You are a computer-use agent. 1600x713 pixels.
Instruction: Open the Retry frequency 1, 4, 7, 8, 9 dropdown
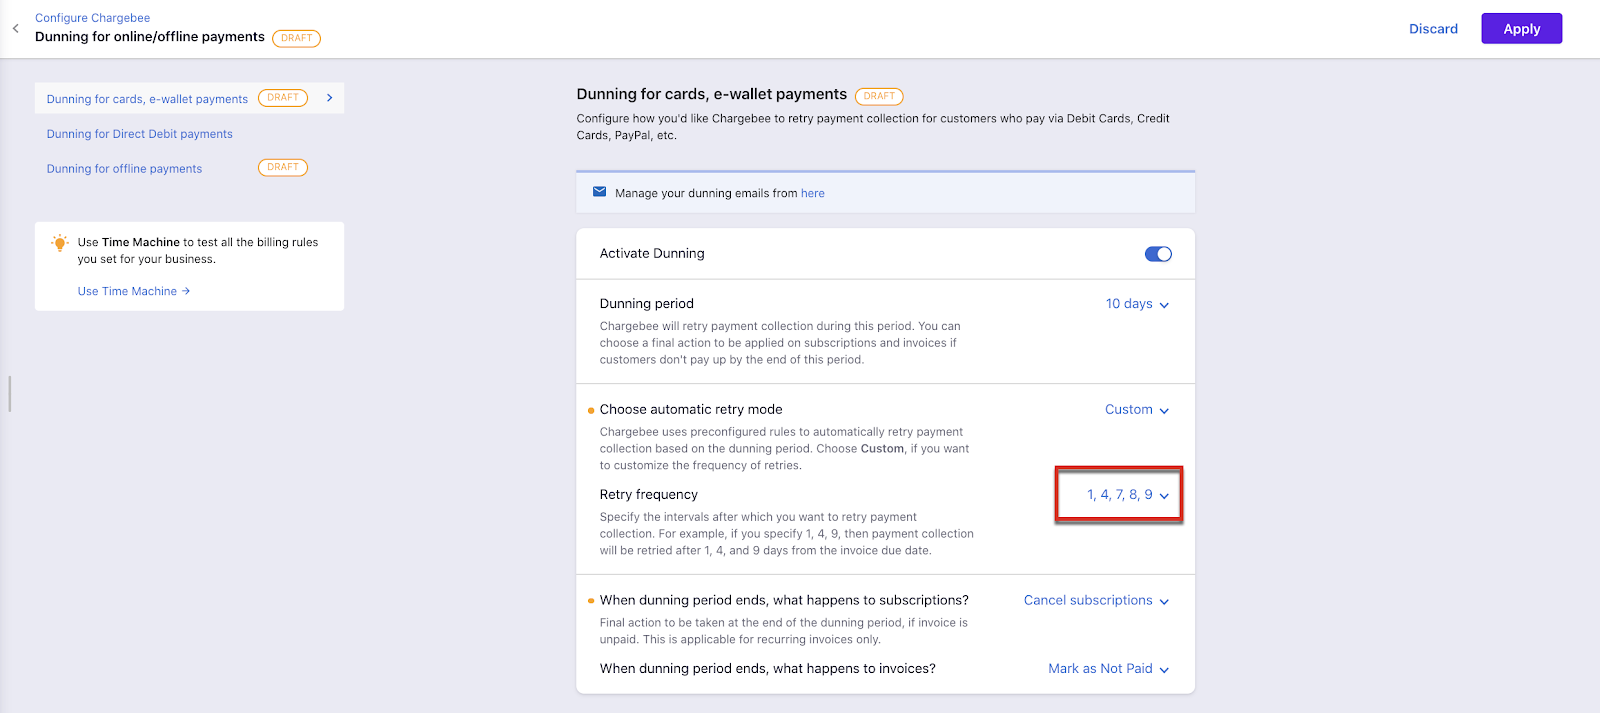[1128, 495]
